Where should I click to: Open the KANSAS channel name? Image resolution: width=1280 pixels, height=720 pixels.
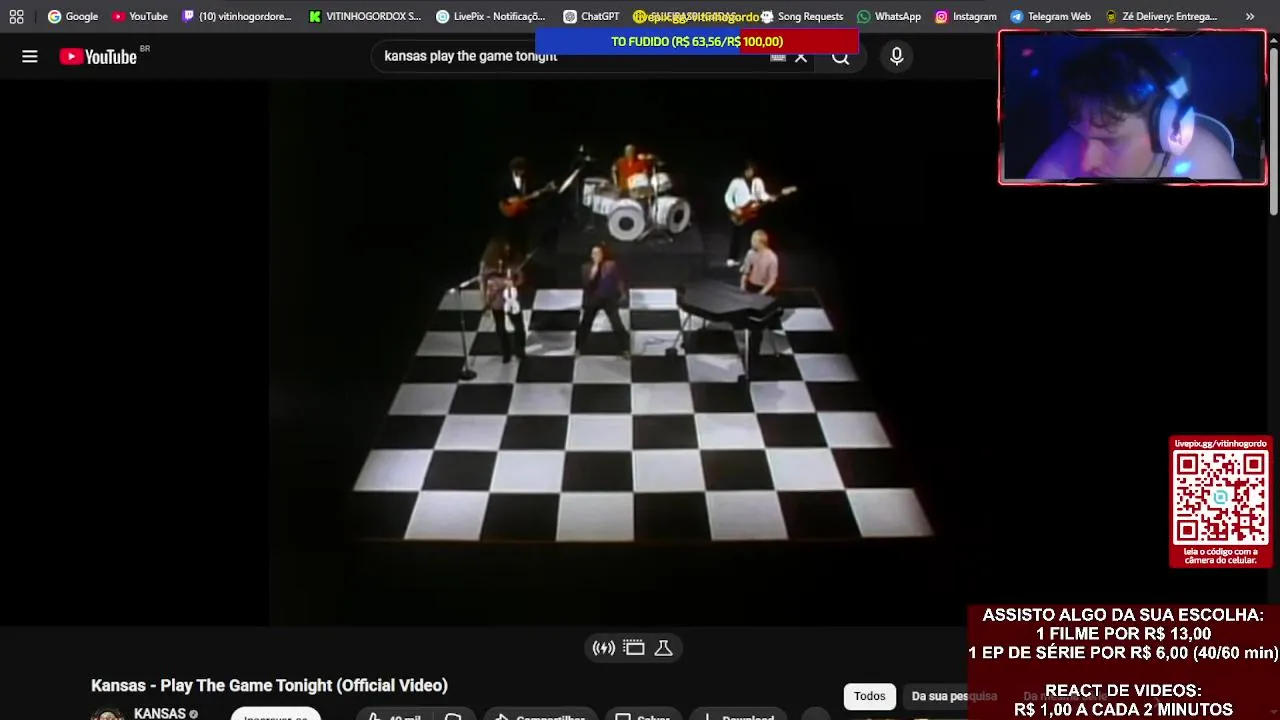point(160,713)
